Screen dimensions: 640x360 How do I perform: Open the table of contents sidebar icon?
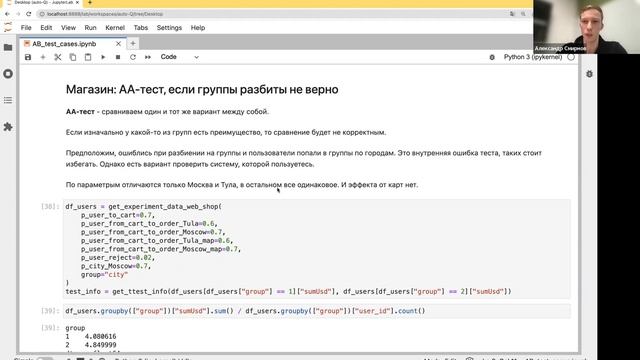click(x=8, y=100)
